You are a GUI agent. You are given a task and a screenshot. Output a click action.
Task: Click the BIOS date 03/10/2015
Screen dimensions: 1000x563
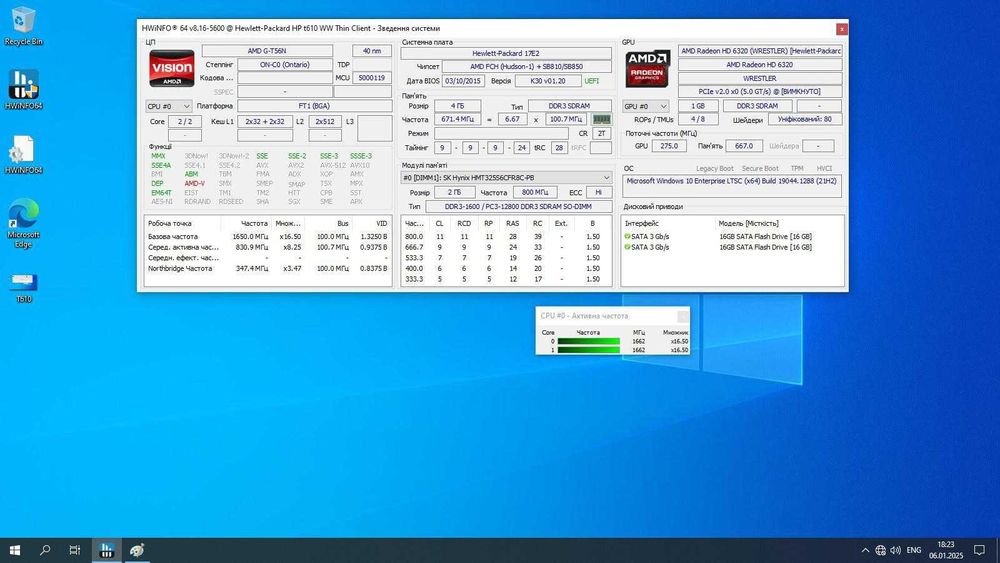coord(463,81)
